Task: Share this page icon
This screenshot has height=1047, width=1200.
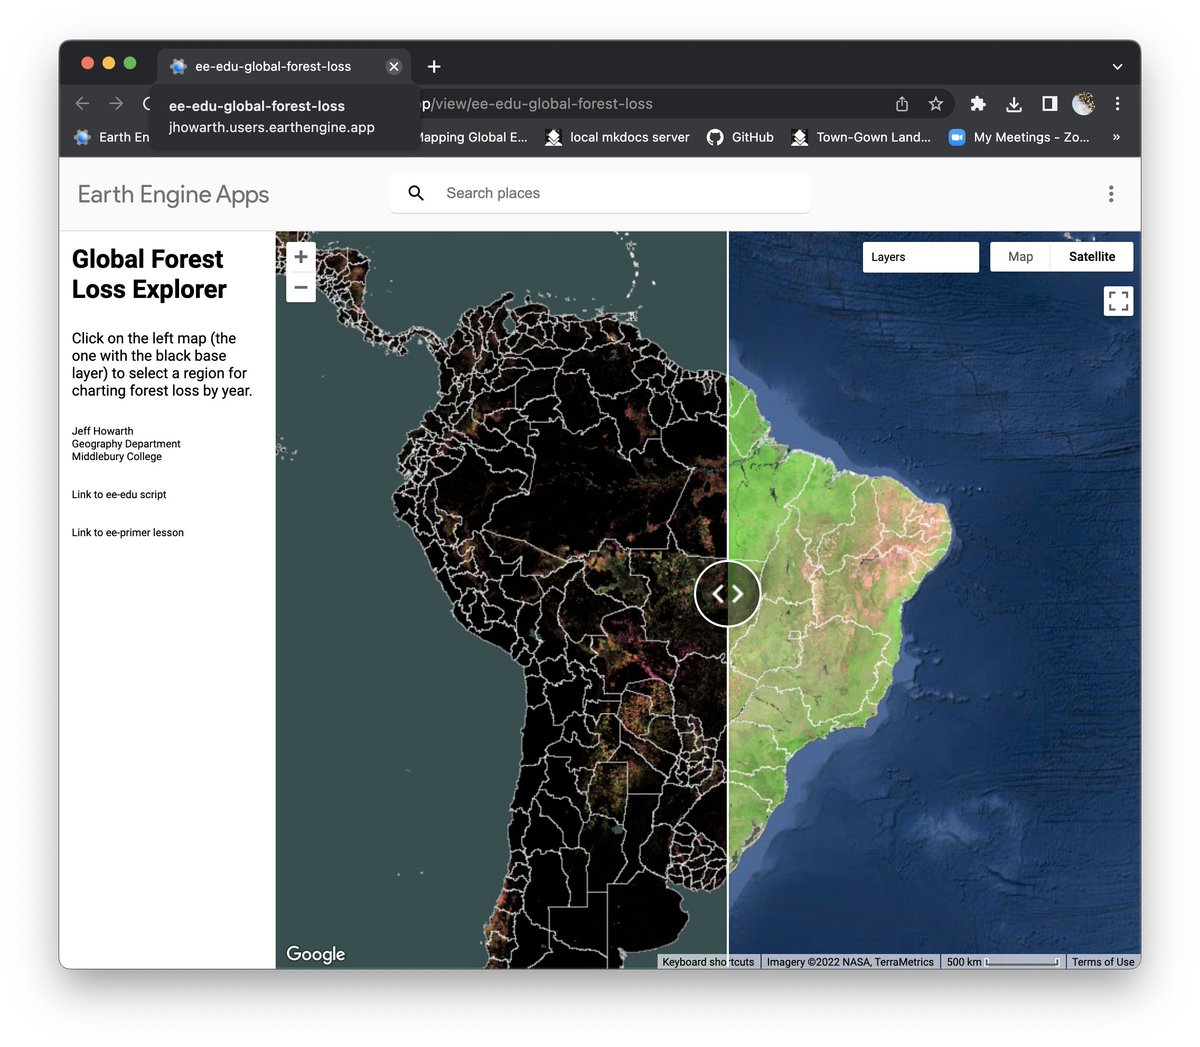Action: [902, 104]
